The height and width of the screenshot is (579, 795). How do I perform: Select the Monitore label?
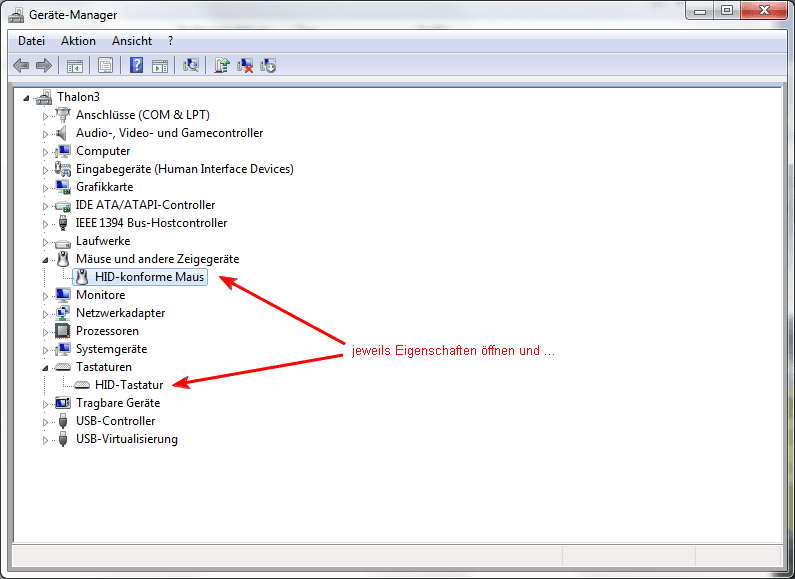point(100,295)
